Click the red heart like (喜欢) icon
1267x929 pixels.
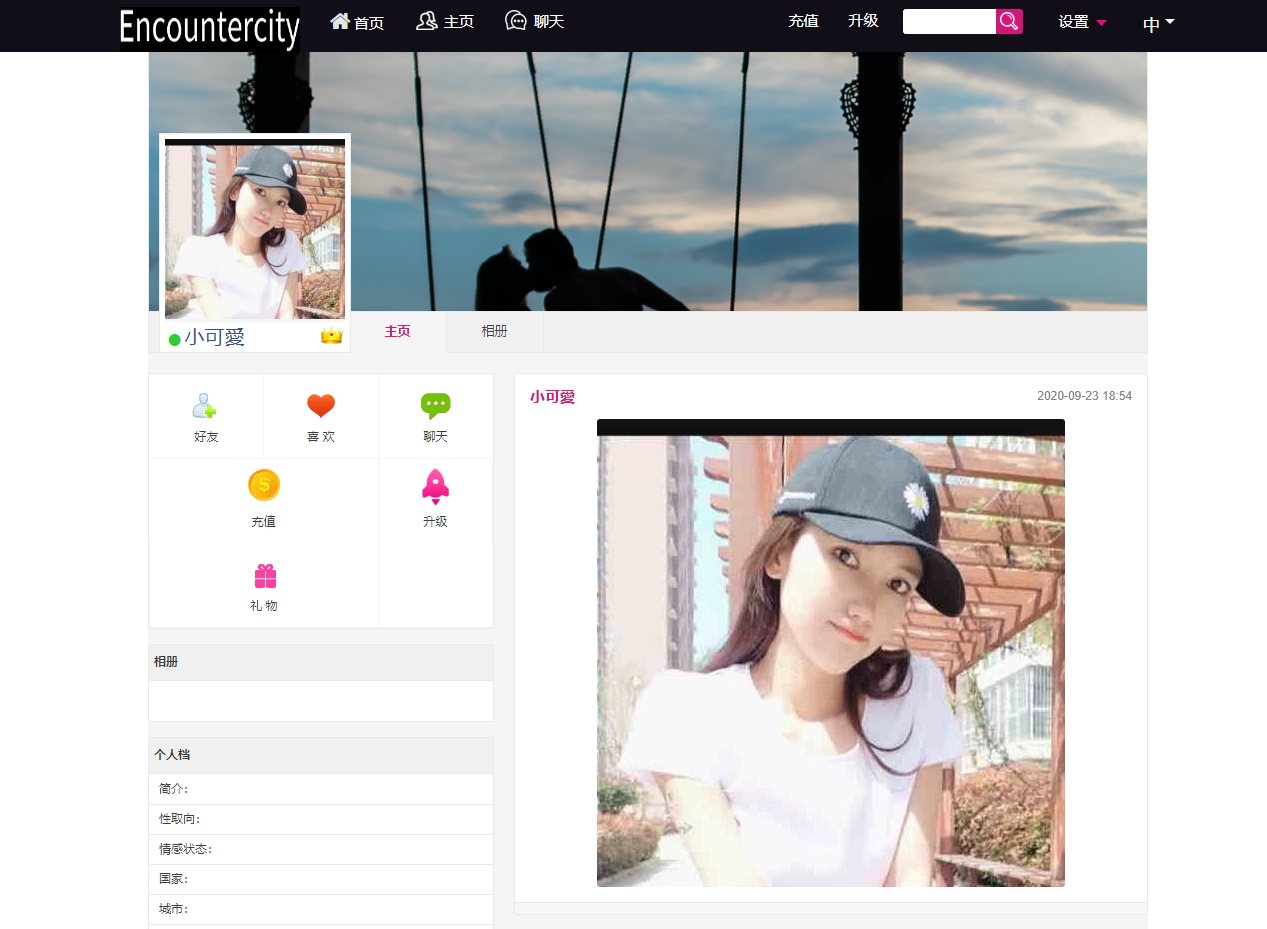[320, 406]
